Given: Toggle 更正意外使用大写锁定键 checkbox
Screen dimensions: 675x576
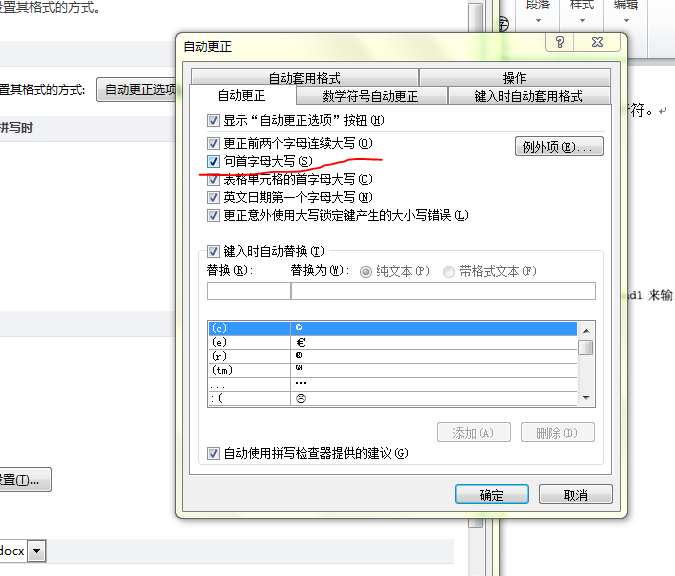Looking at the screenshot, I should [213, 215].
